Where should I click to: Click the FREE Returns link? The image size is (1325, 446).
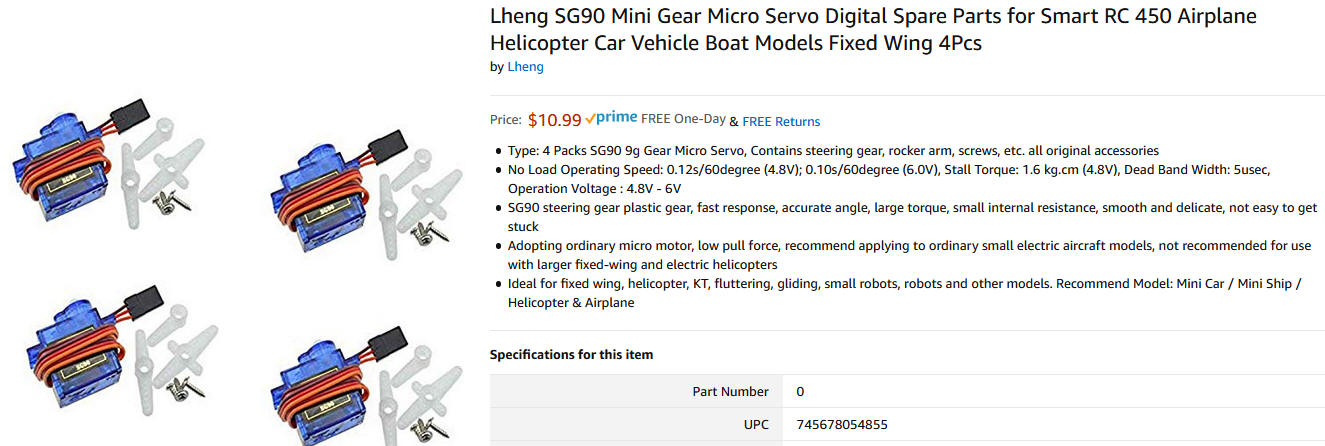tap(781, 122)
